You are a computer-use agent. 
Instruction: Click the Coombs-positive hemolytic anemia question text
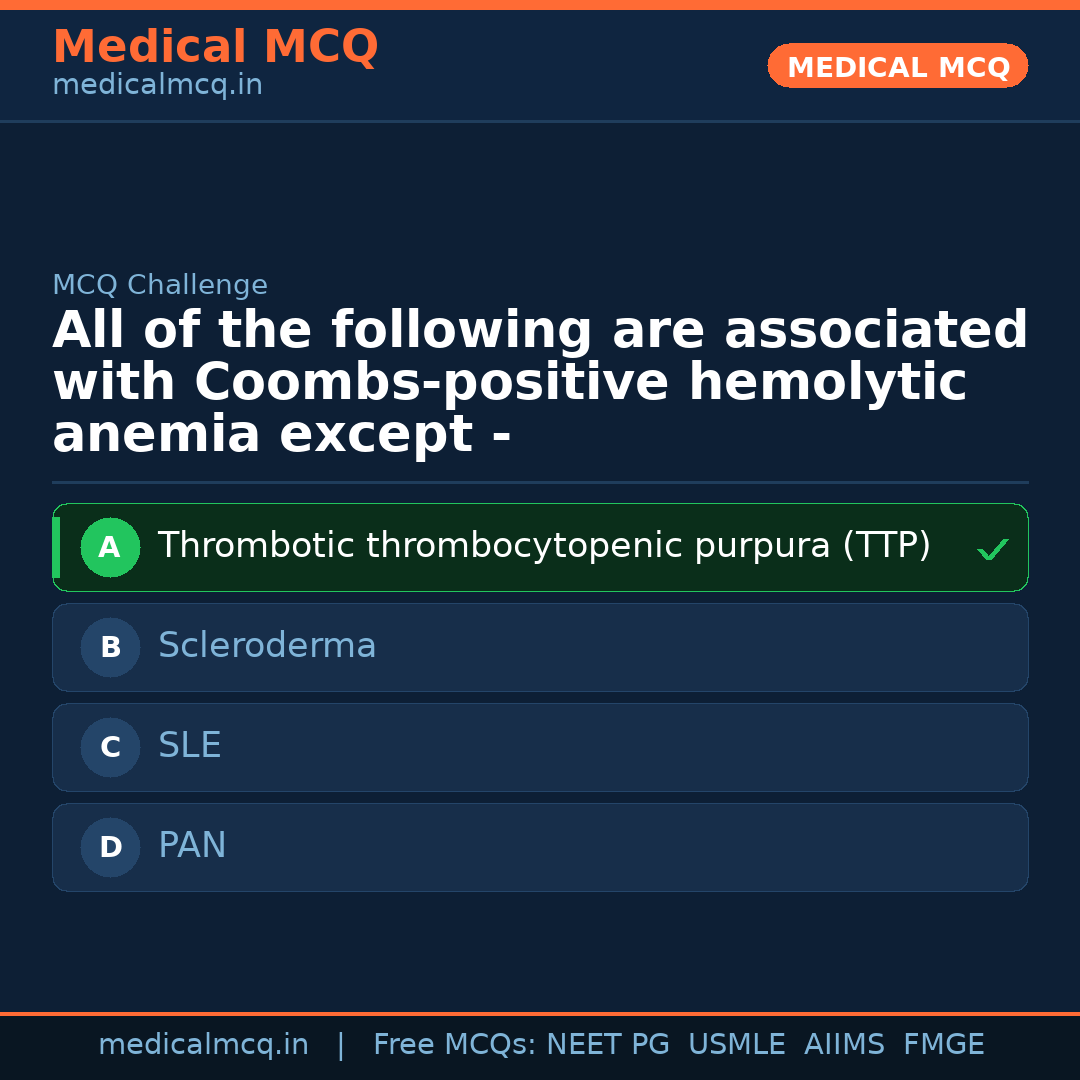[x=540, y=383]
